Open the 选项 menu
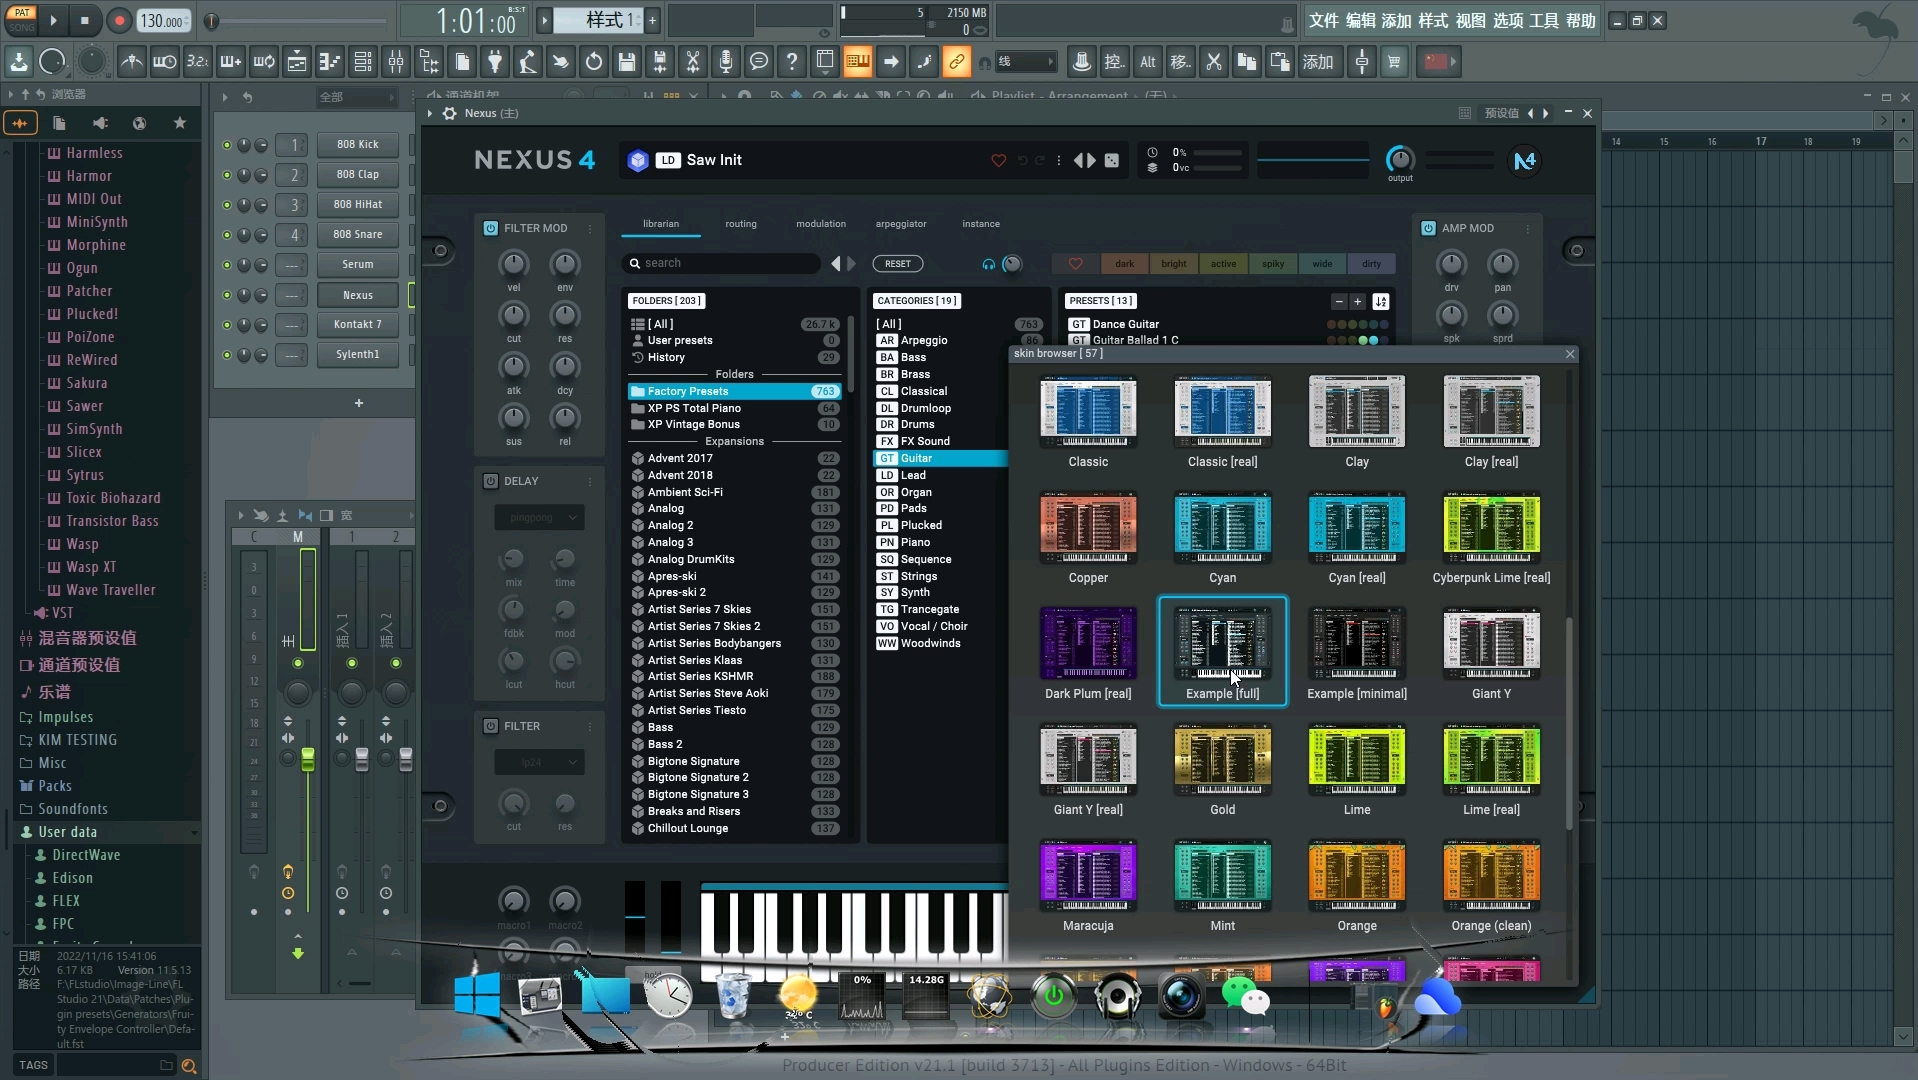 point(1507,21)
